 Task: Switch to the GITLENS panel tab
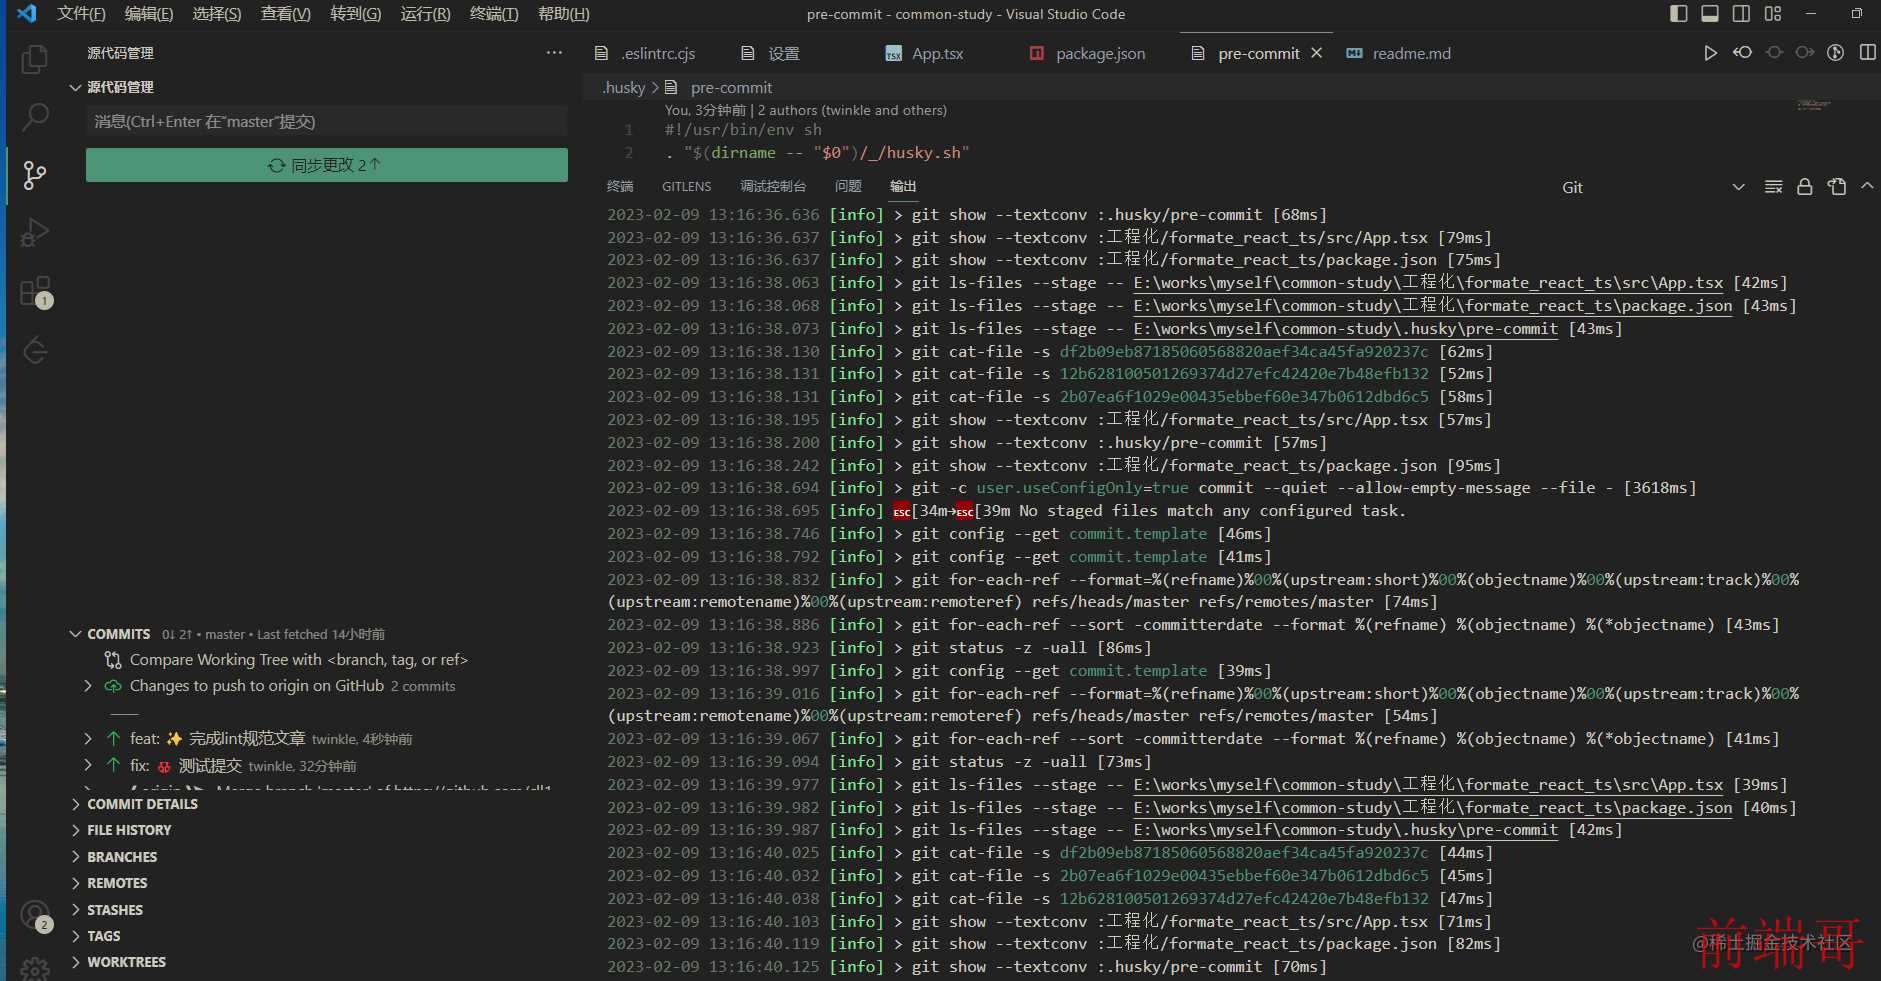pyautogui.click(x=687, y=187)
